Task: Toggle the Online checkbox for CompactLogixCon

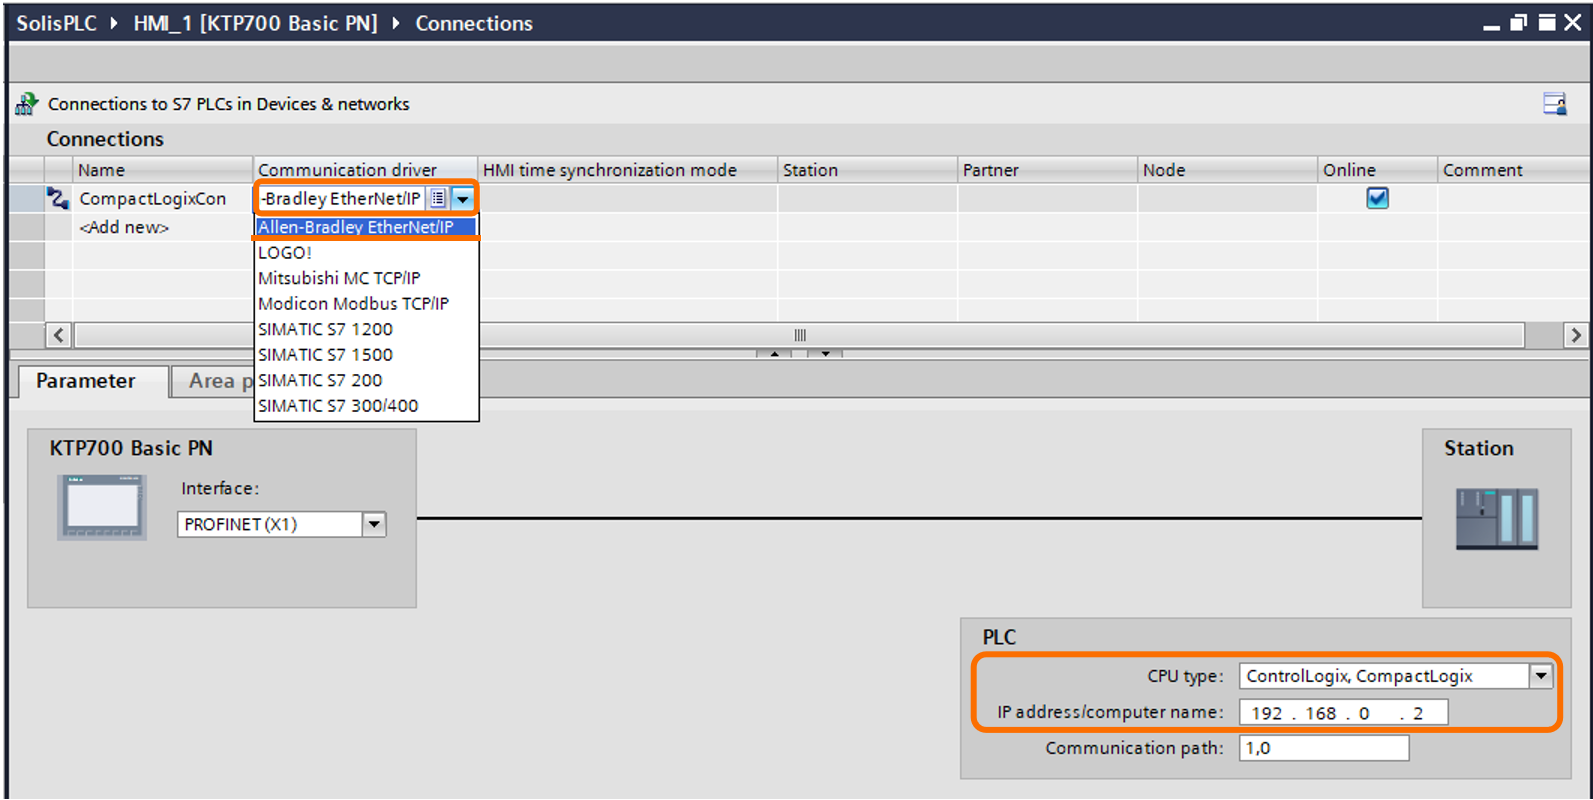Action: click(x=1377, y=198)
